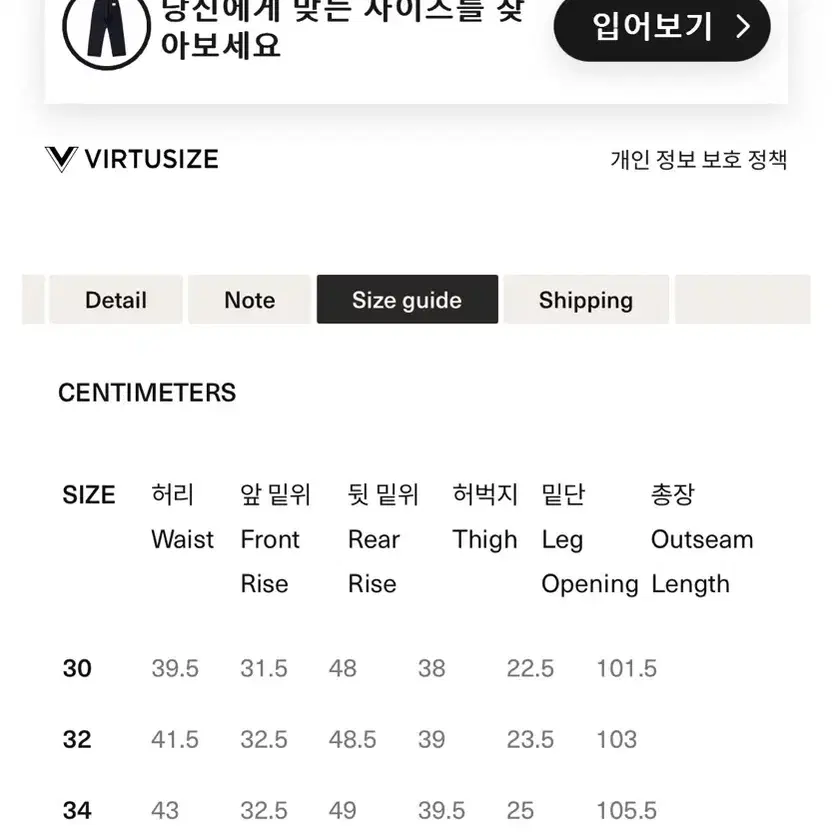The height and width of the screenshot is (833, 833).
Task: Click the 총장 Outseam Length header
Action: click(702, 539)
